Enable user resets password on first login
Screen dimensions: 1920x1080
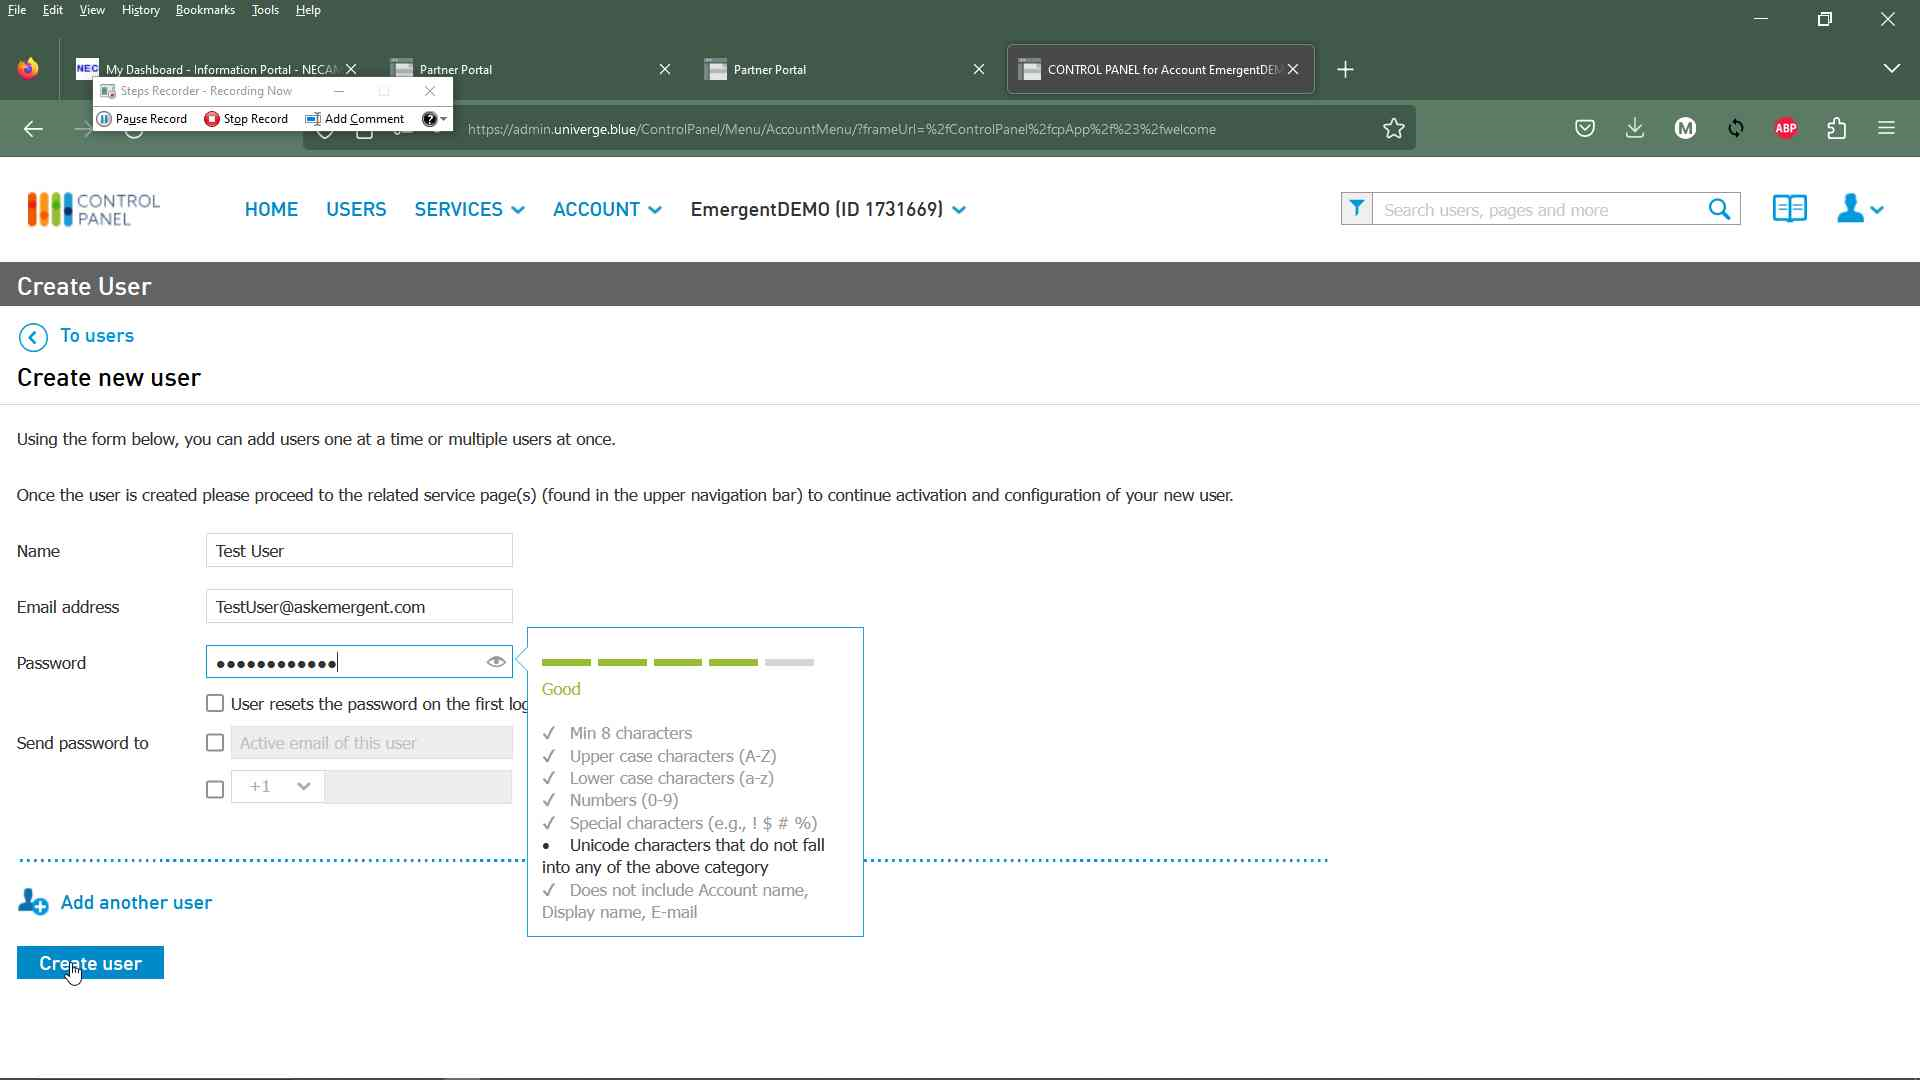(x=215, y=704)
